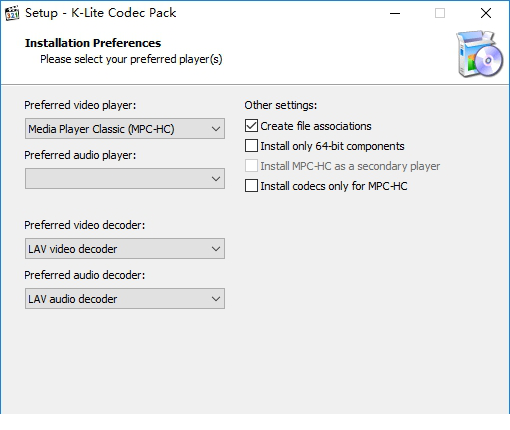This screenshot has width=510, height=430.
Task: Open the Preferred audio player dropdown
Action: click(125, 179)
